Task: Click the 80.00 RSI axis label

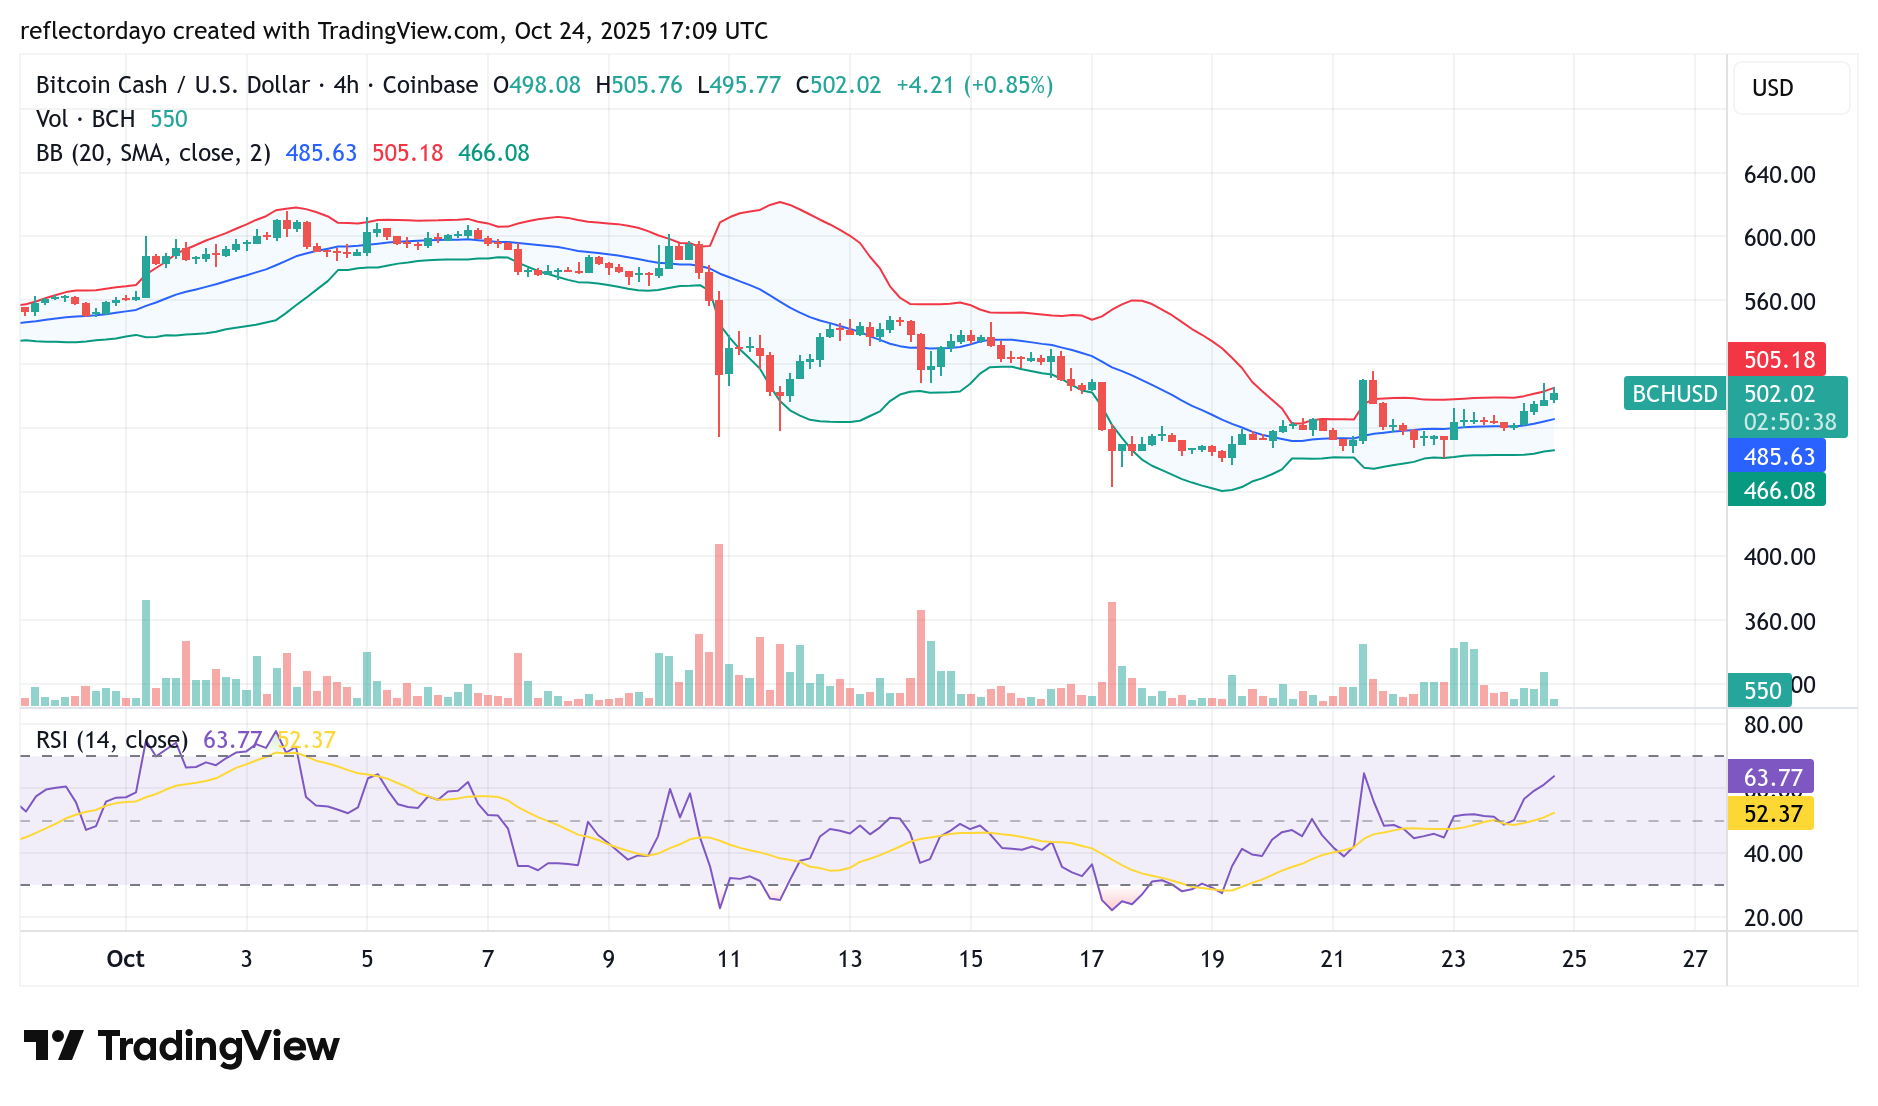Action: 1773,725
